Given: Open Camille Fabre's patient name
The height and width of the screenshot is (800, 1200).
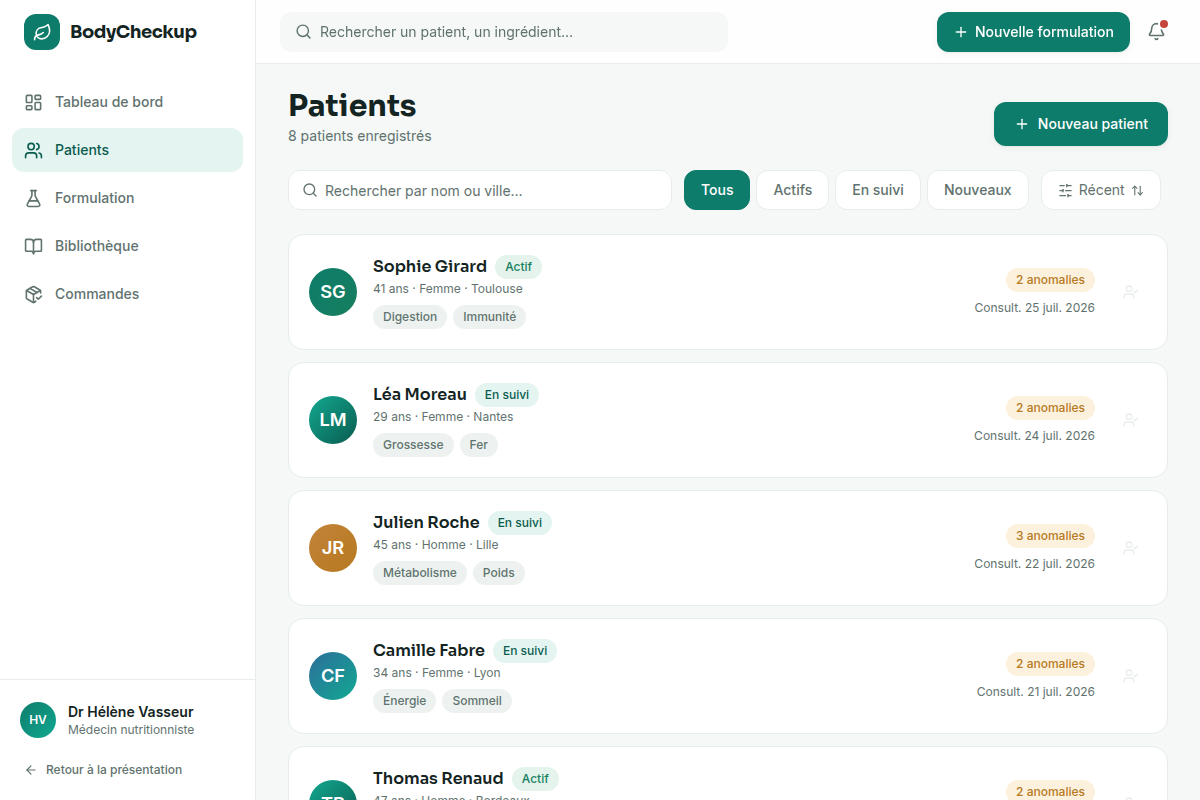Looking at the screenshot, I should (429, 650).
